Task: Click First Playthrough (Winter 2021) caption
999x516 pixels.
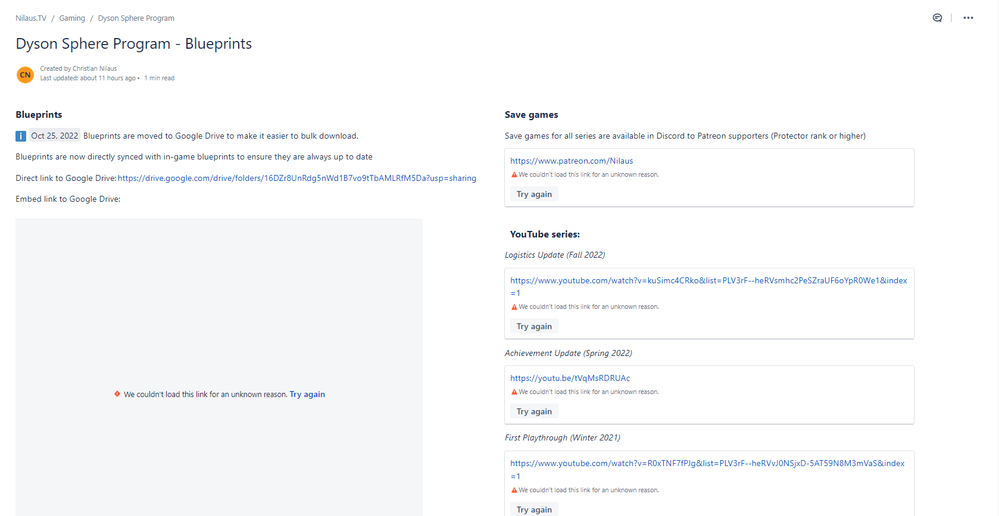Action: coord(563,438)
